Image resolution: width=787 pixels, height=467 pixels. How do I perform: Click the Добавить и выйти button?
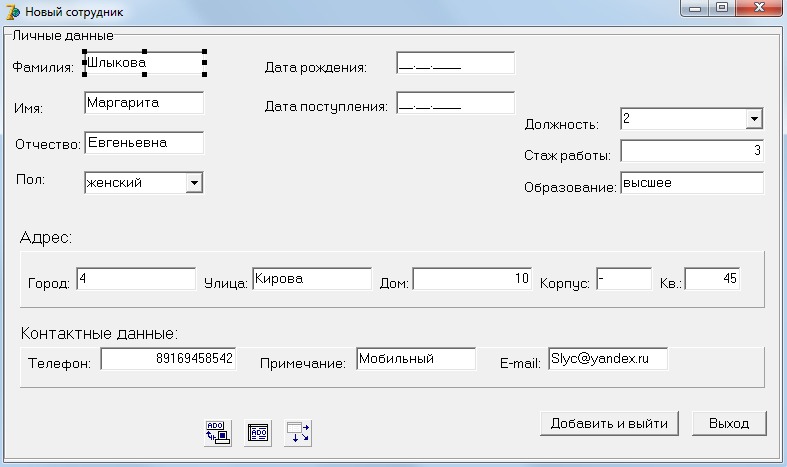pyautogui.click(x=609, y=423)
